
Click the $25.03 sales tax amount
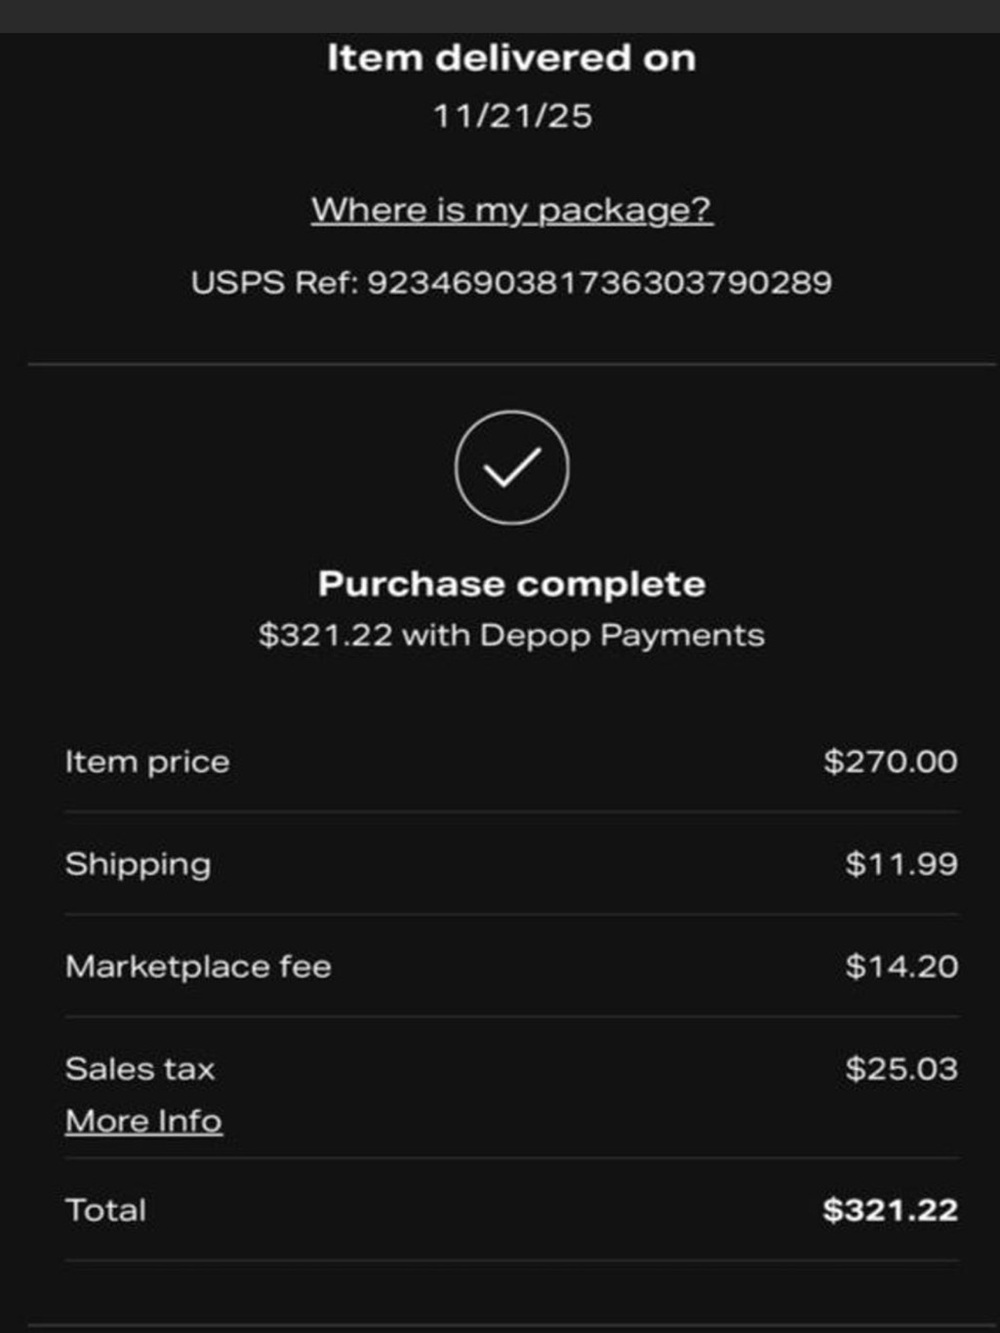click(x=902, y=1069)
